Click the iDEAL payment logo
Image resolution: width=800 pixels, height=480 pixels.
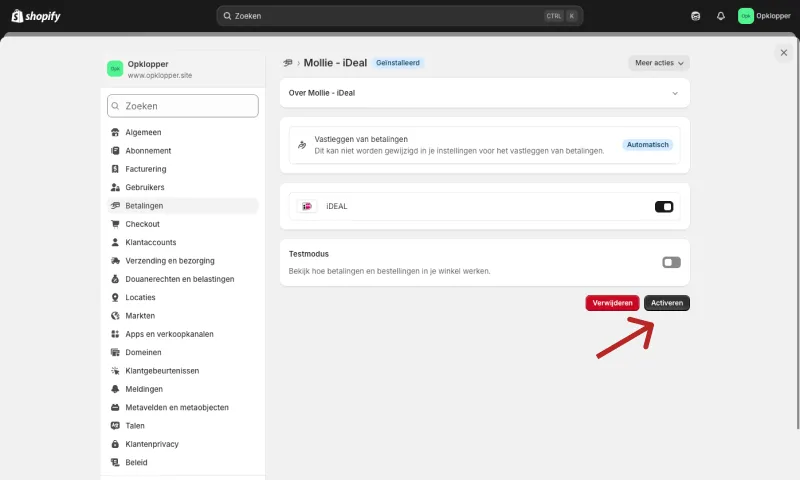(x=307, y=206)
